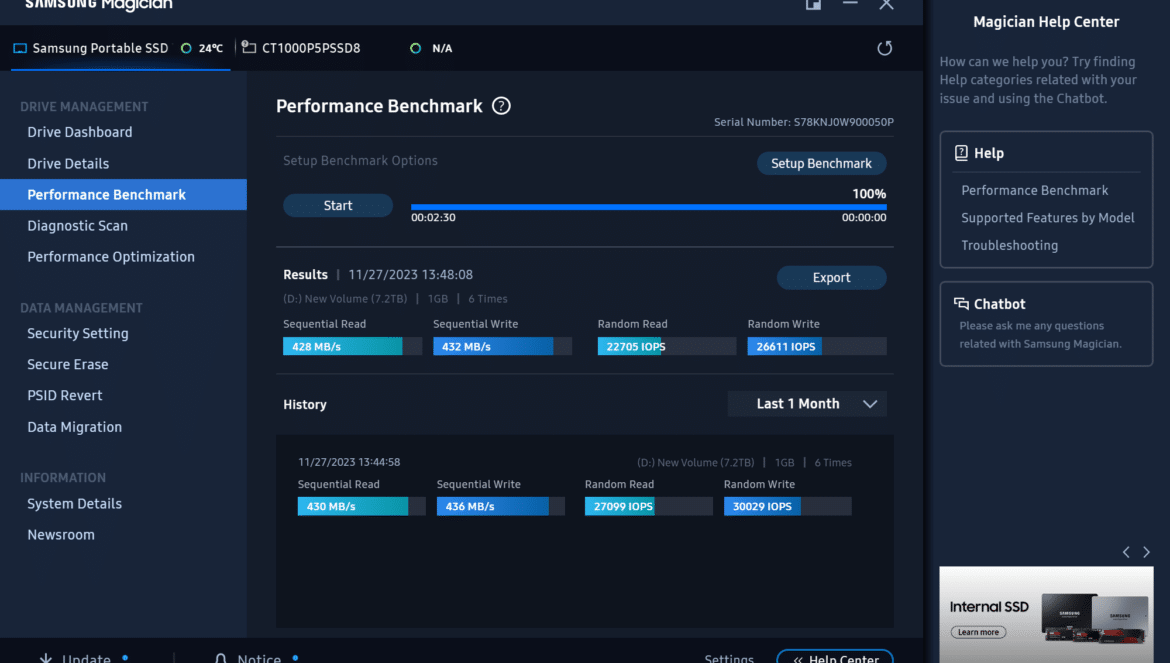Click the N/A temperature status circle
Screen dimensions: 1170x663
pyautogui.click(x=416, y=48)
